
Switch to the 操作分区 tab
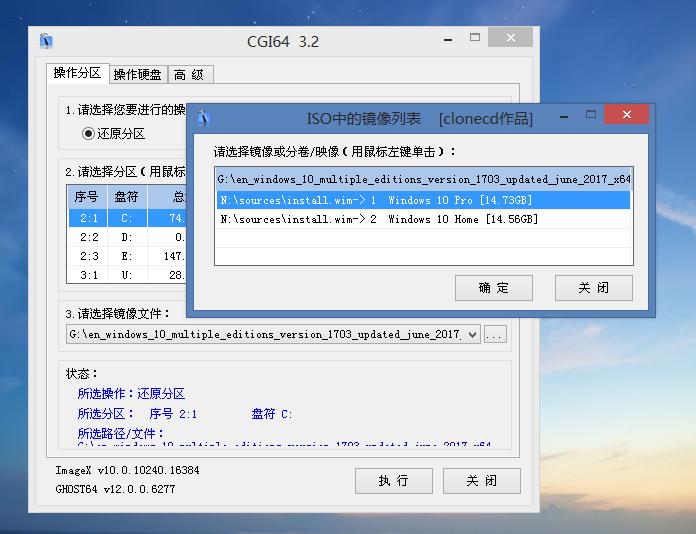[x=78, y=73]
